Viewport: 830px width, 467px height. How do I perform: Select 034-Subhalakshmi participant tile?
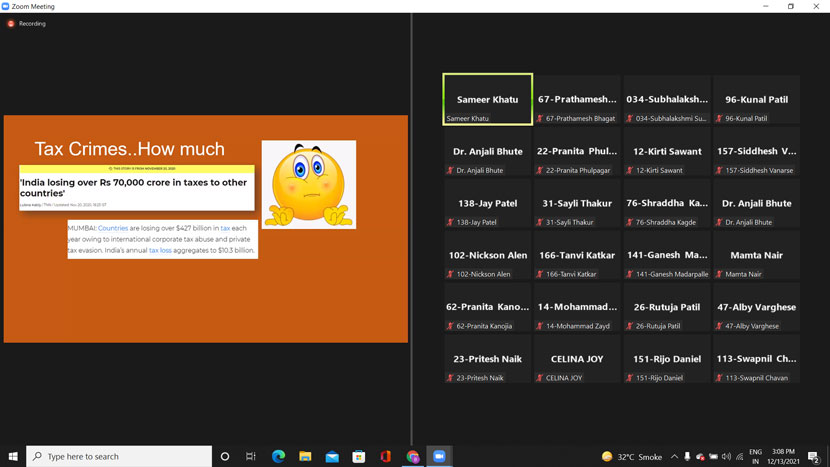tap(667, 100)
